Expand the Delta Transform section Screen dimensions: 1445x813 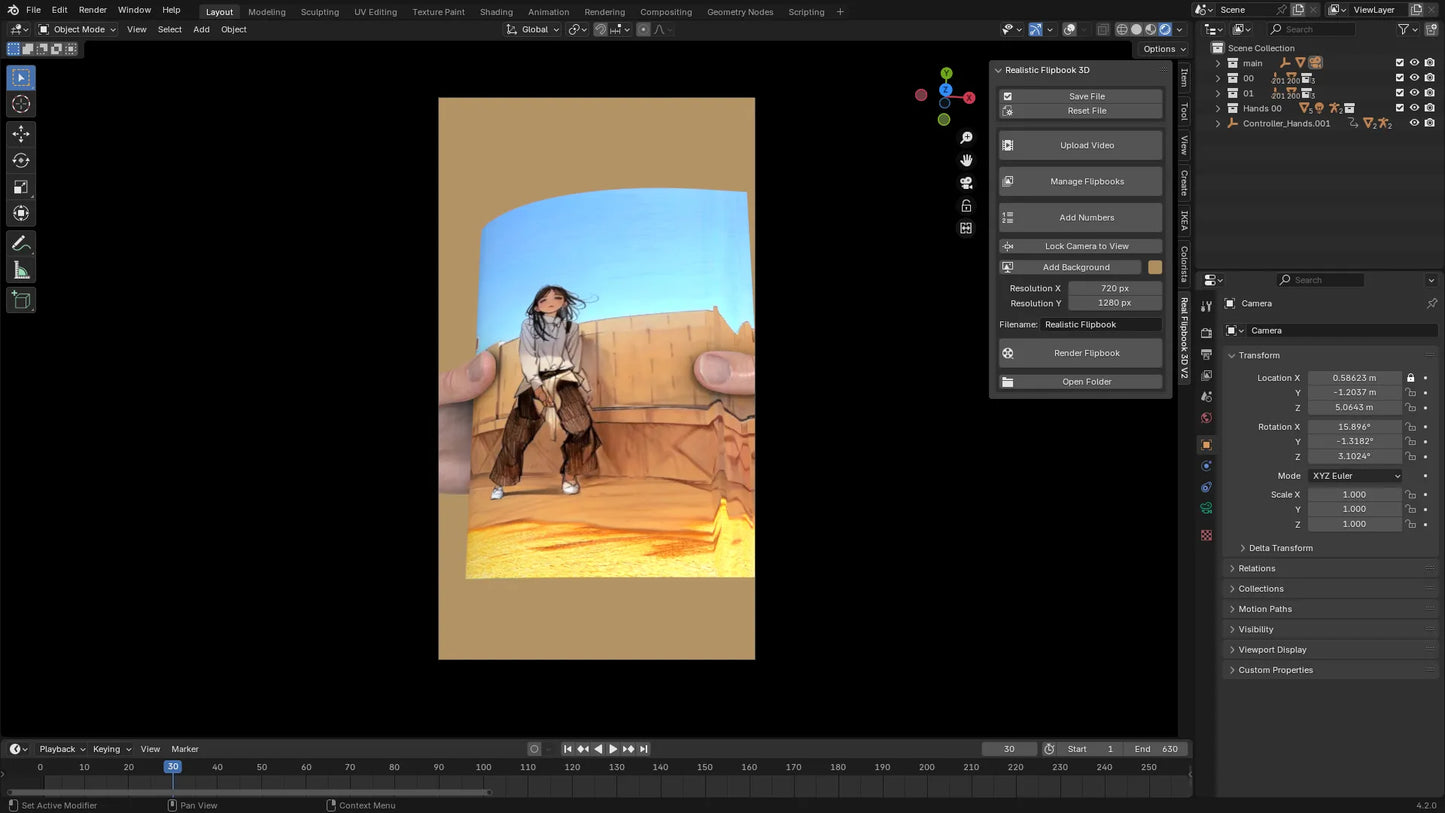1279,548
